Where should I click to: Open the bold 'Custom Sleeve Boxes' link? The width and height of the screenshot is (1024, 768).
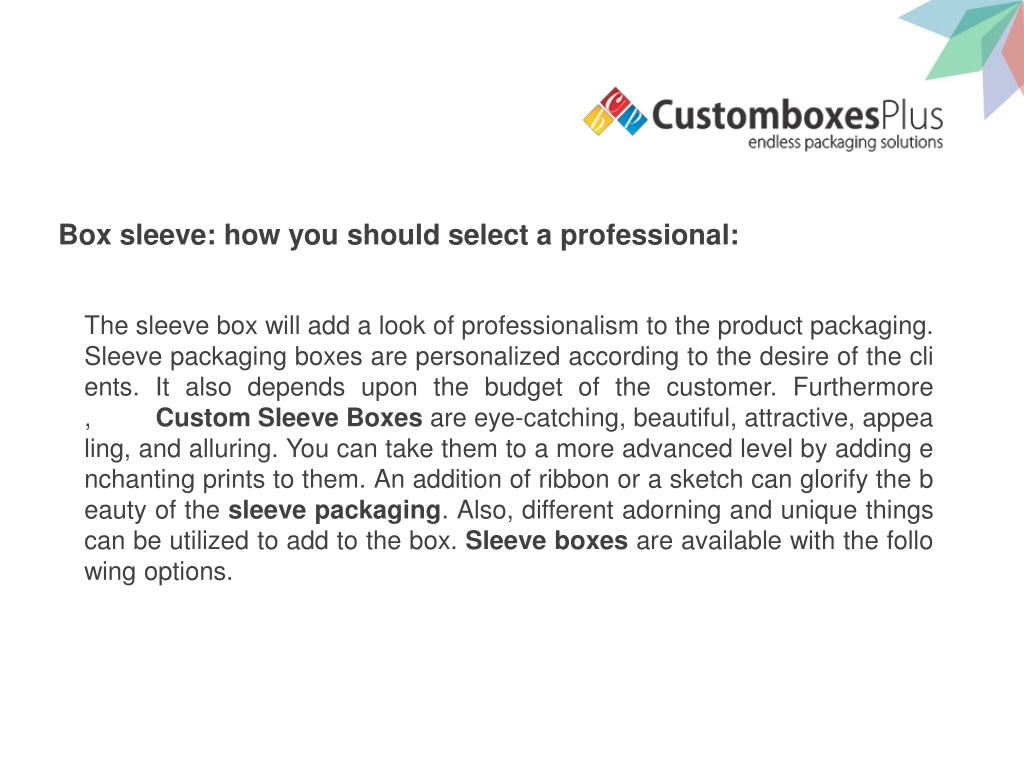(x=289, y=418)
